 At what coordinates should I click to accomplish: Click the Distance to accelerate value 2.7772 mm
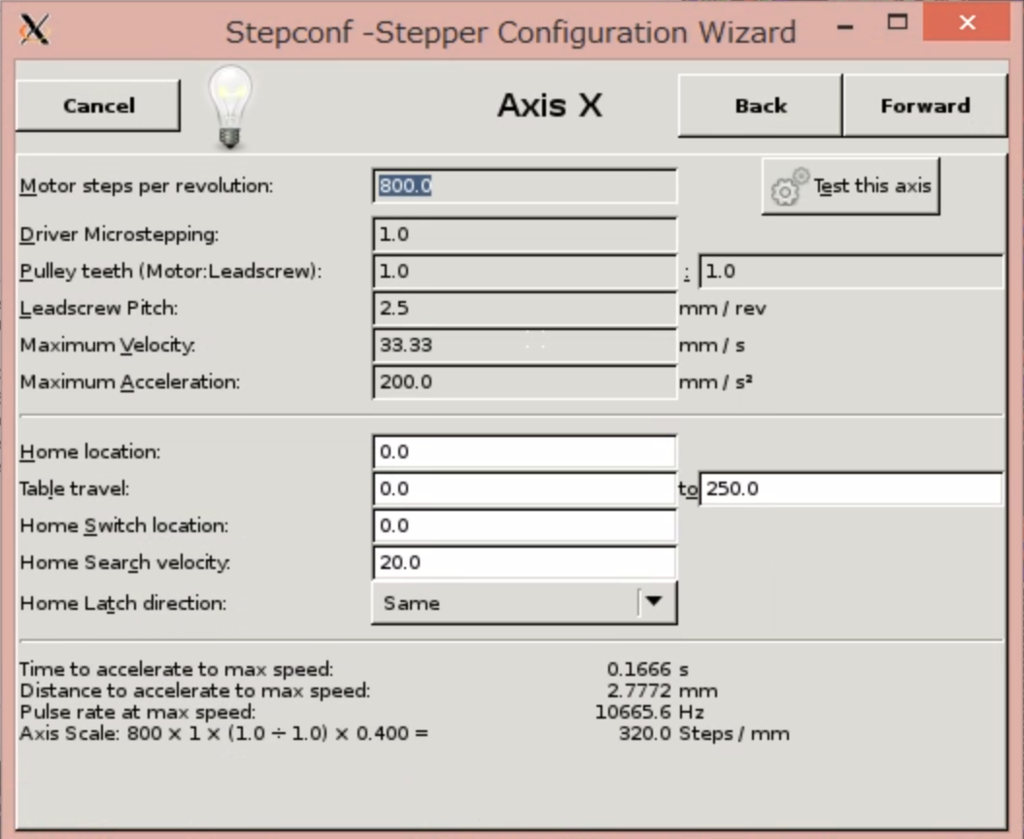[x=662, y=691]
